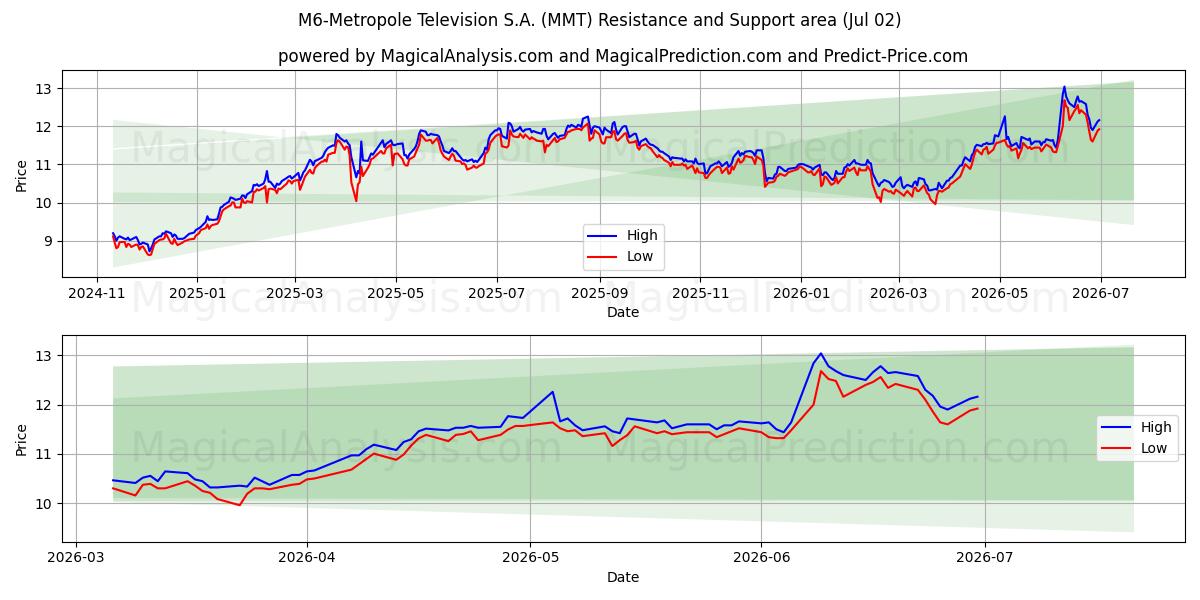Select the bottom chart '2026-04' tick label
1200x600 pixels.
[307, 557]
